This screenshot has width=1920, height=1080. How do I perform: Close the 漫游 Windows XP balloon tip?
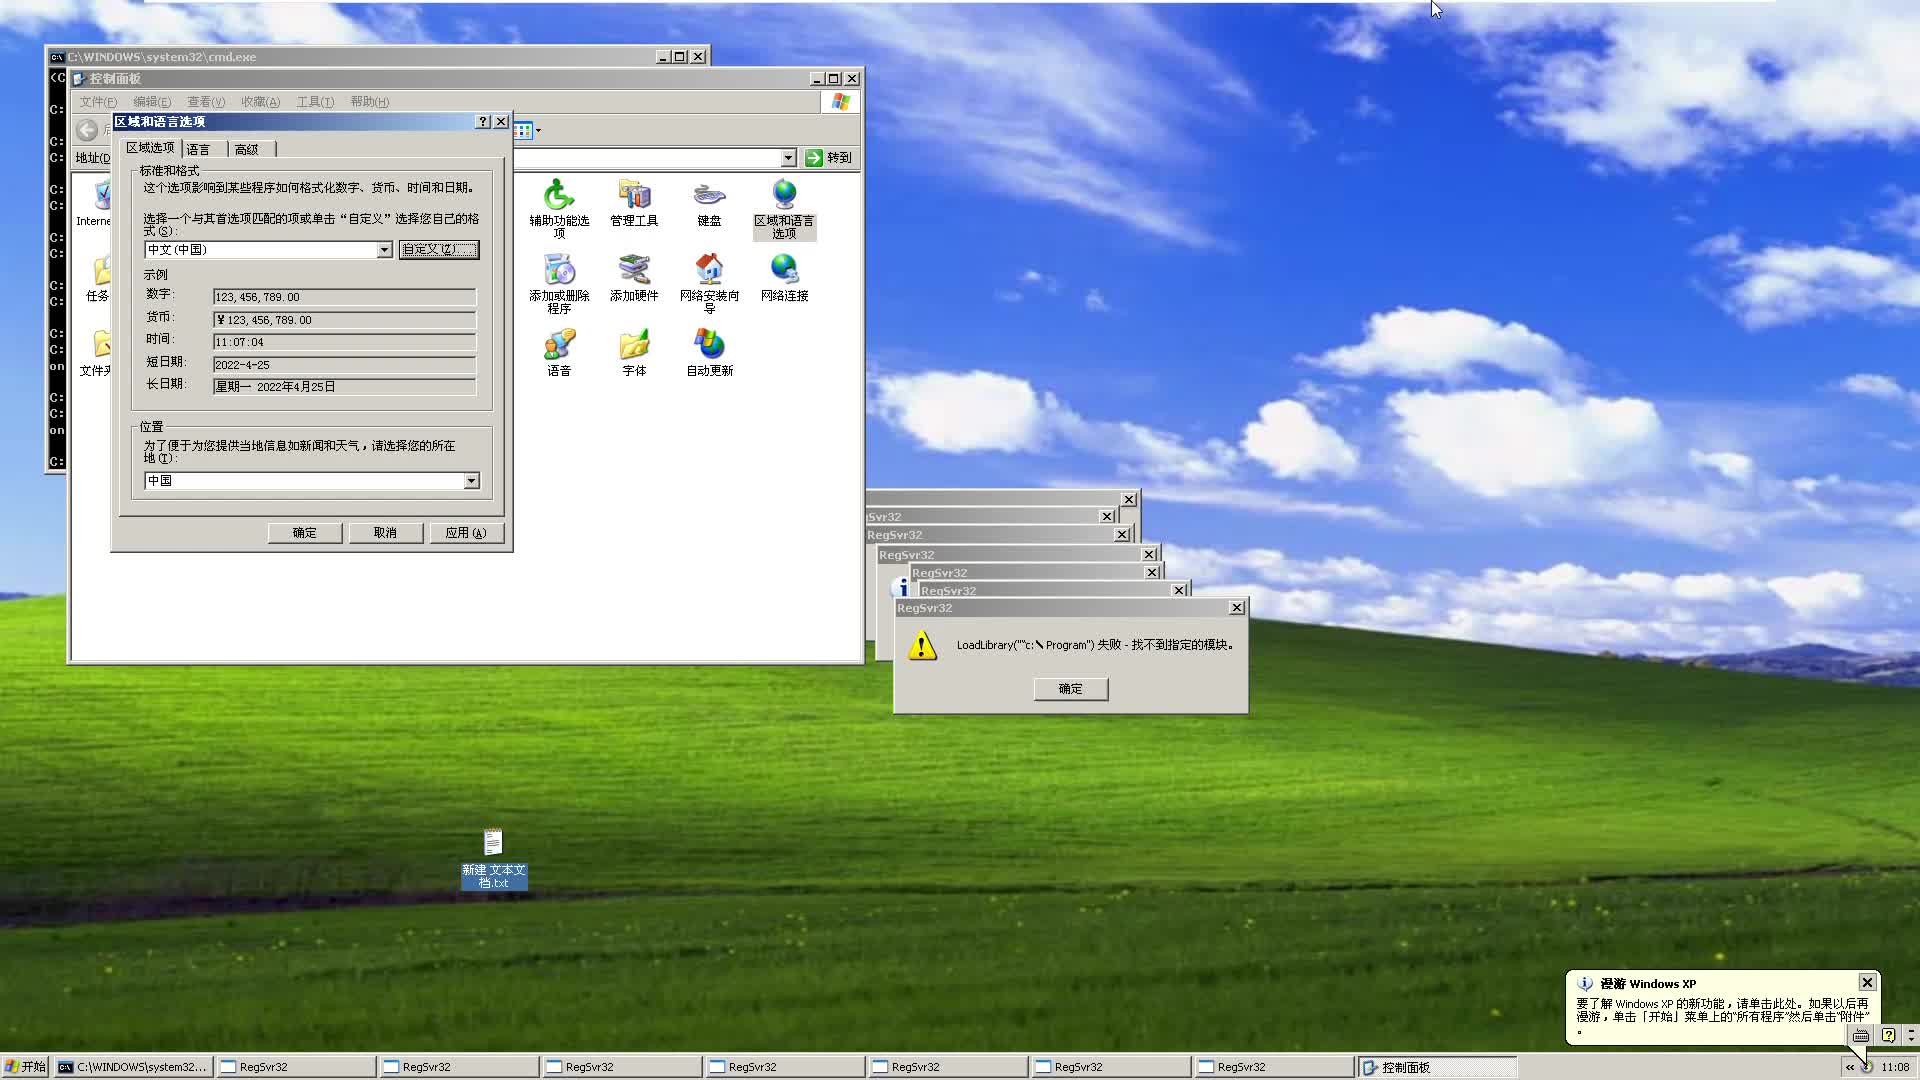[x=1867, y=983]
